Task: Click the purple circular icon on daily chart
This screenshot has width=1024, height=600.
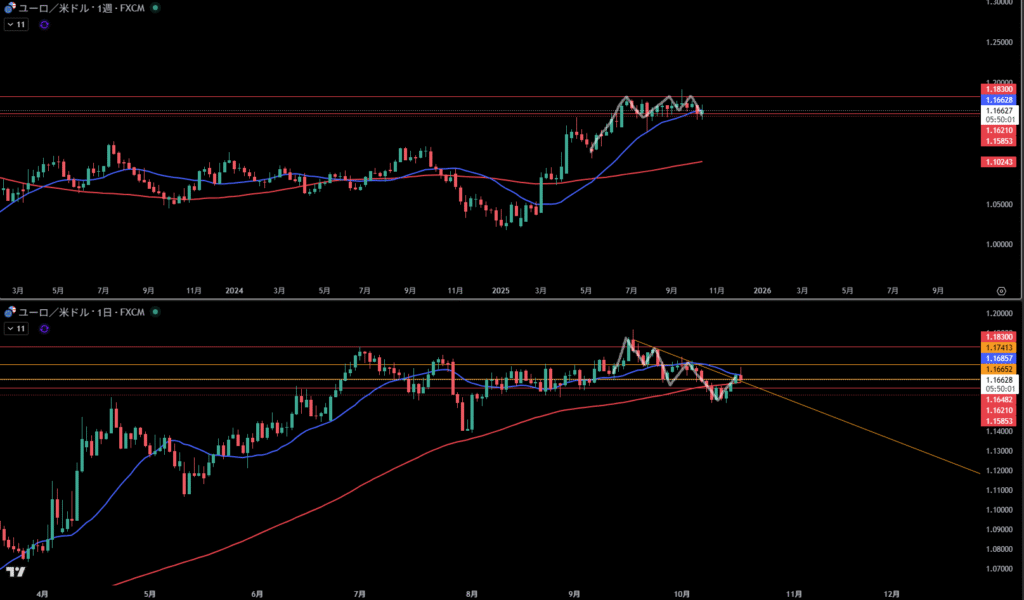Action: click(44, 328)
